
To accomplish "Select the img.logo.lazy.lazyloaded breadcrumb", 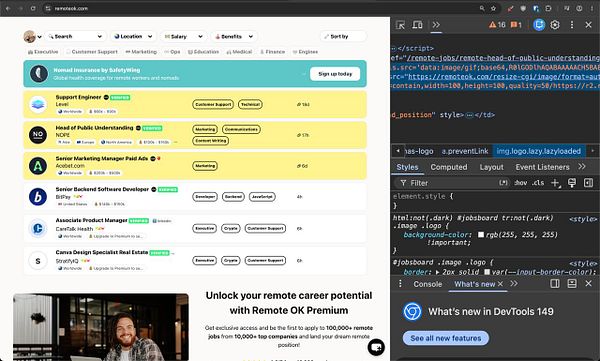I will click(x=538, y=151).
